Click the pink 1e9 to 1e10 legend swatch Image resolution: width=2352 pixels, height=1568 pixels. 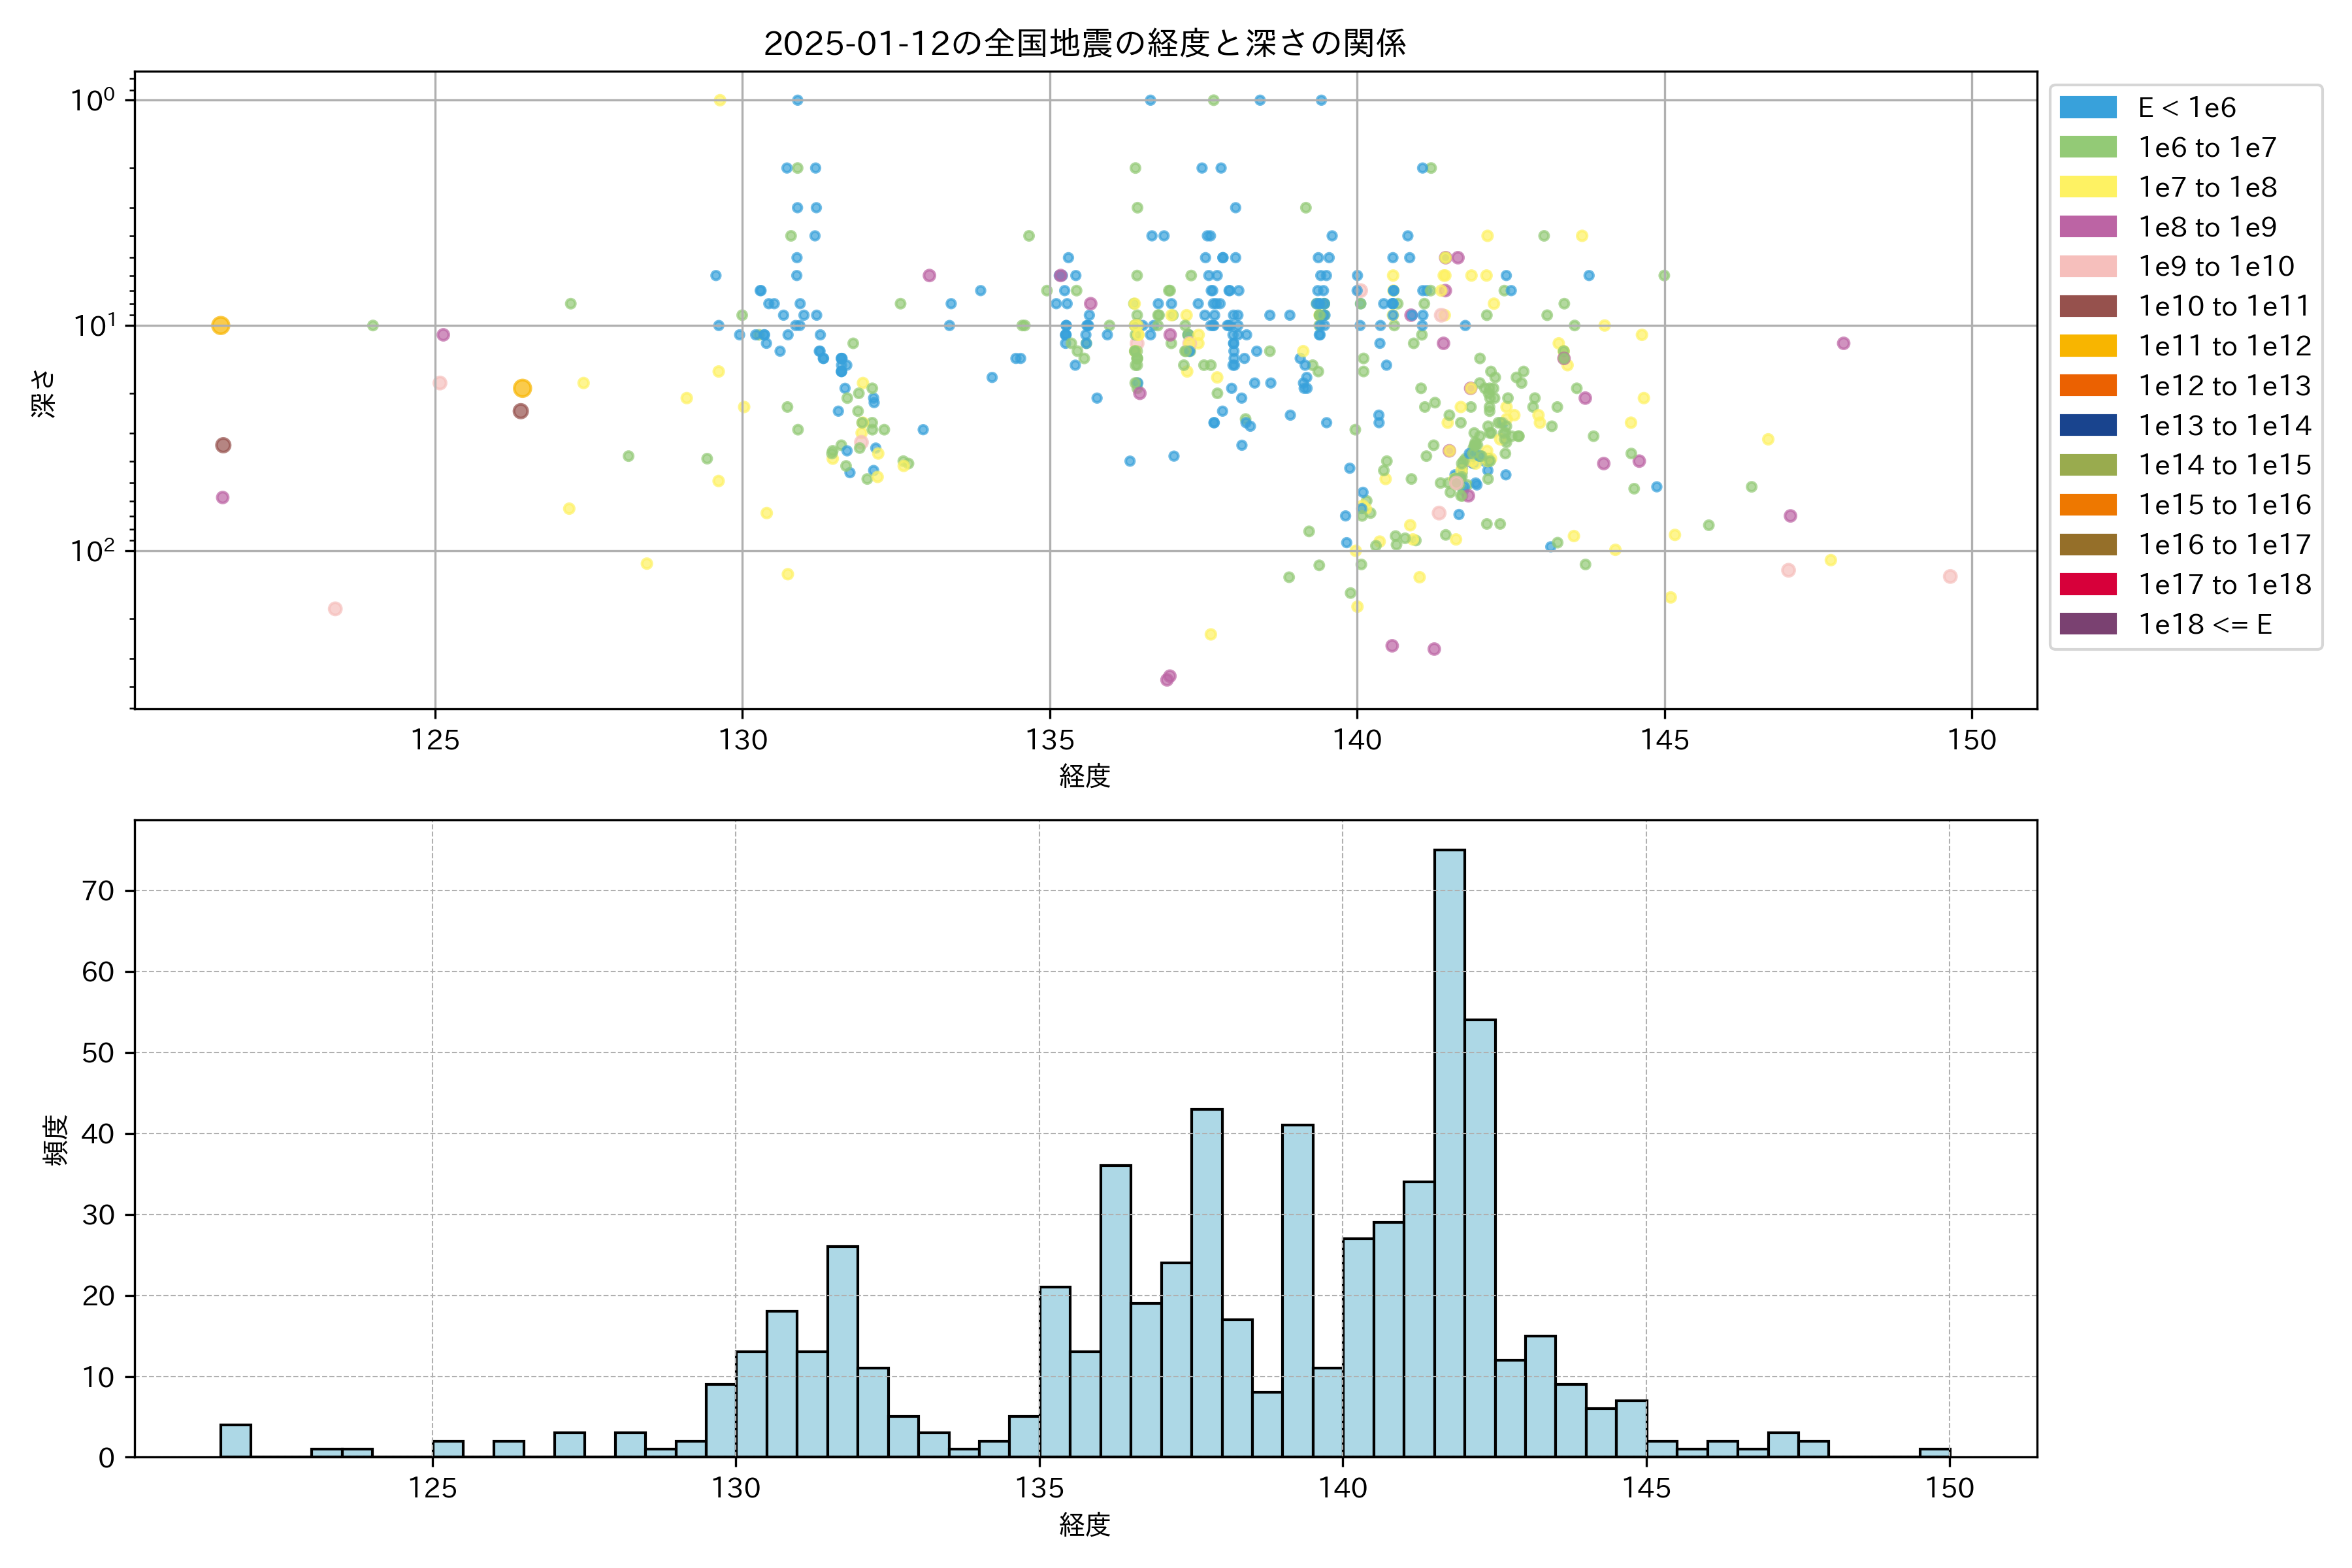click(2088, 266)
